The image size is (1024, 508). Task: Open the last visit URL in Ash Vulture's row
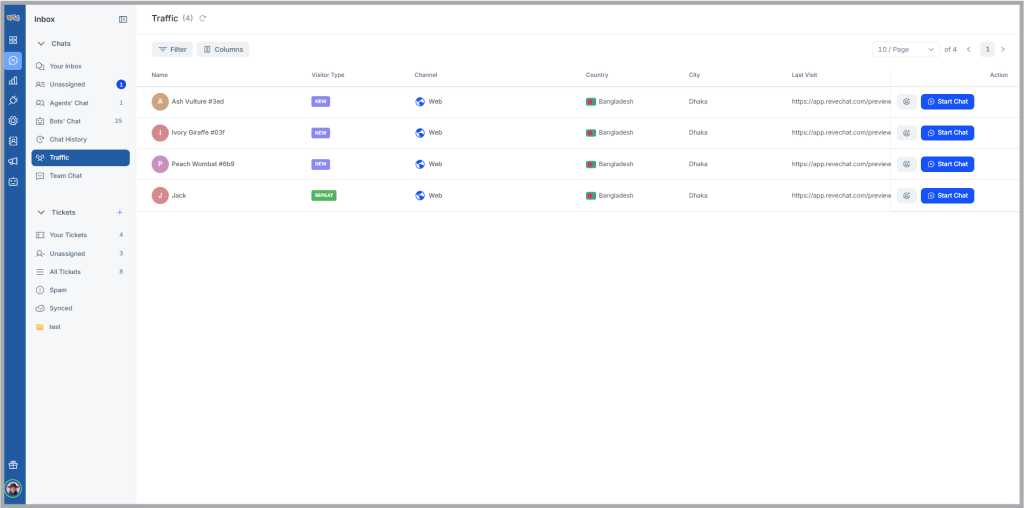(841, 102)
